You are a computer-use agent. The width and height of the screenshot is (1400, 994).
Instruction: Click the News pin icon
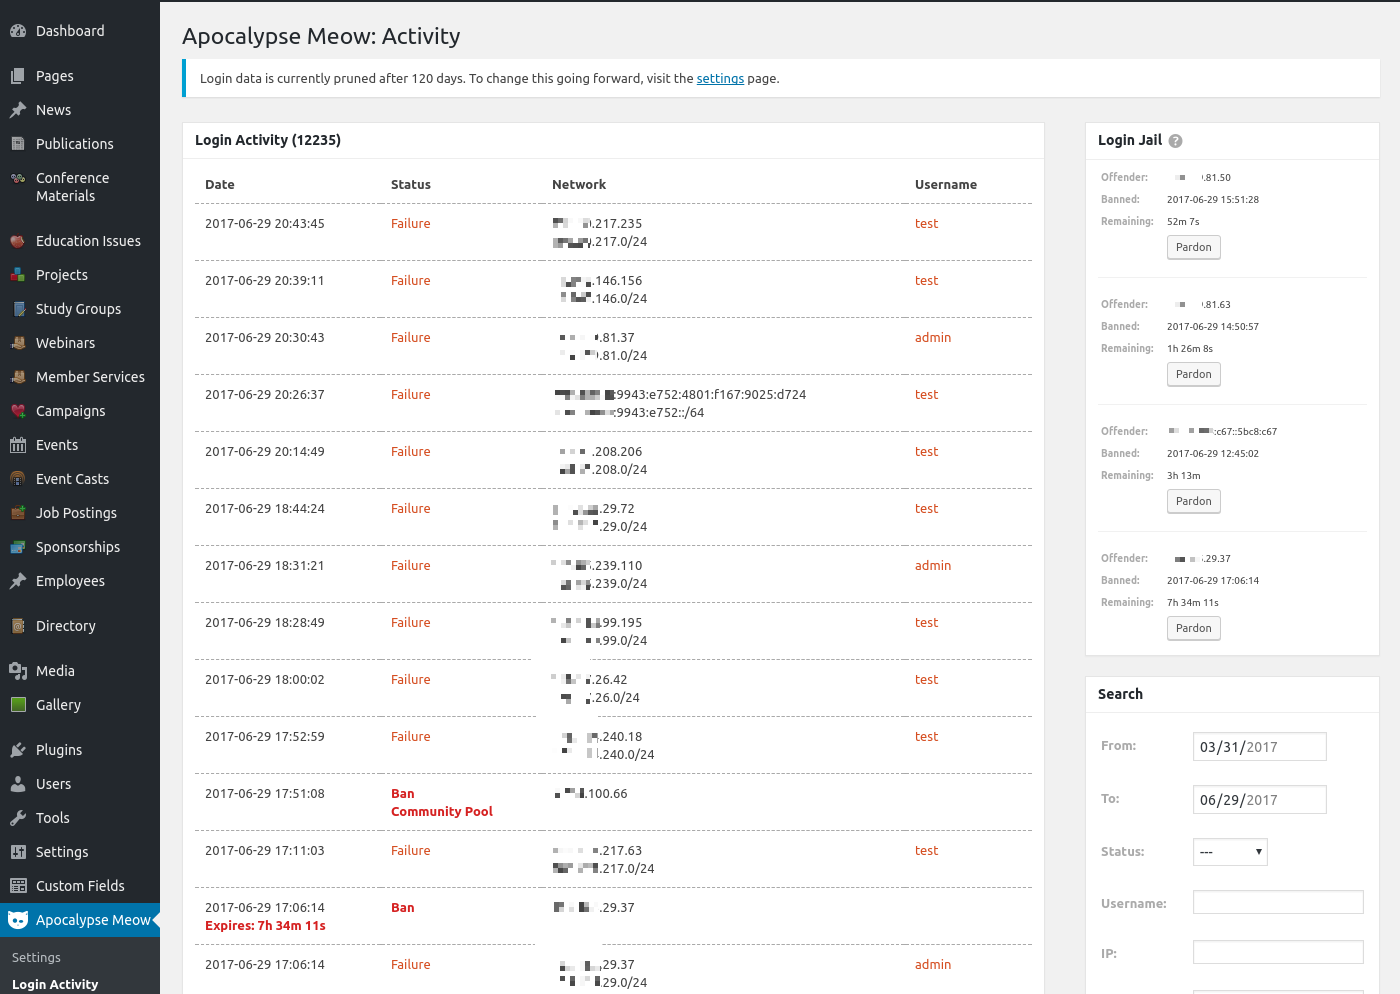[x=18, y=110]
